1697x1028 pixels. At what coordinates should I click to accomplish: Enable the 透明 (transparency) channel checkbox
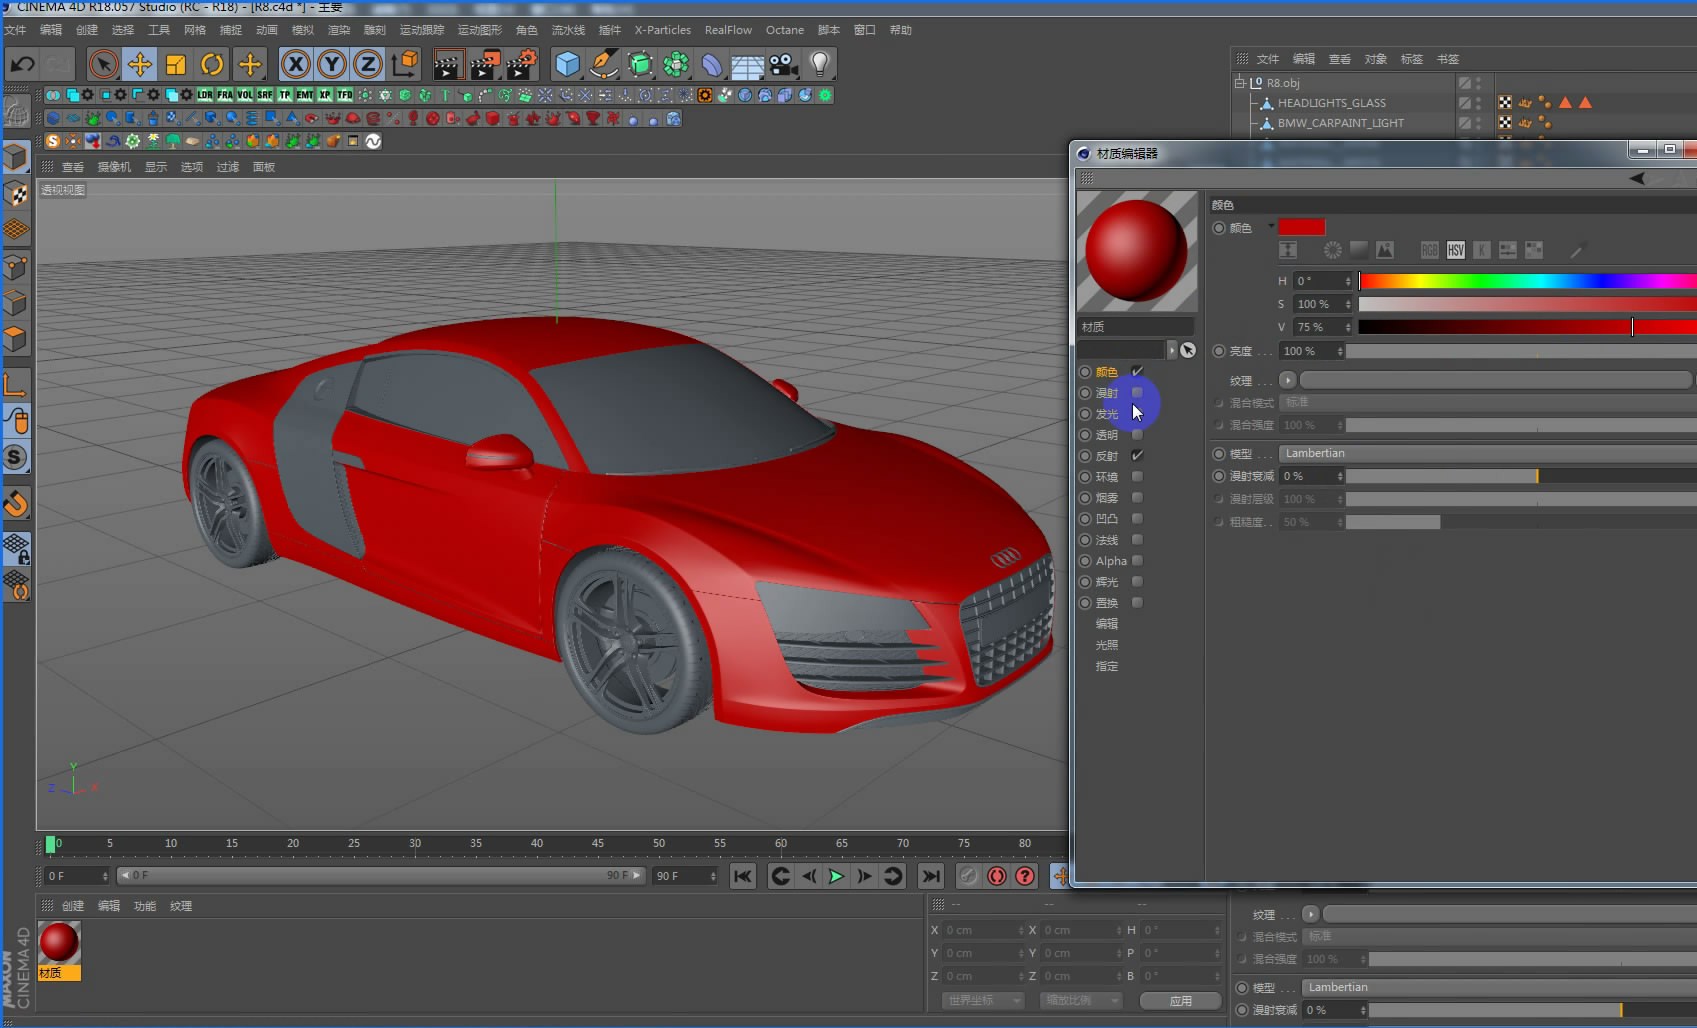(x=1137, y=435)
